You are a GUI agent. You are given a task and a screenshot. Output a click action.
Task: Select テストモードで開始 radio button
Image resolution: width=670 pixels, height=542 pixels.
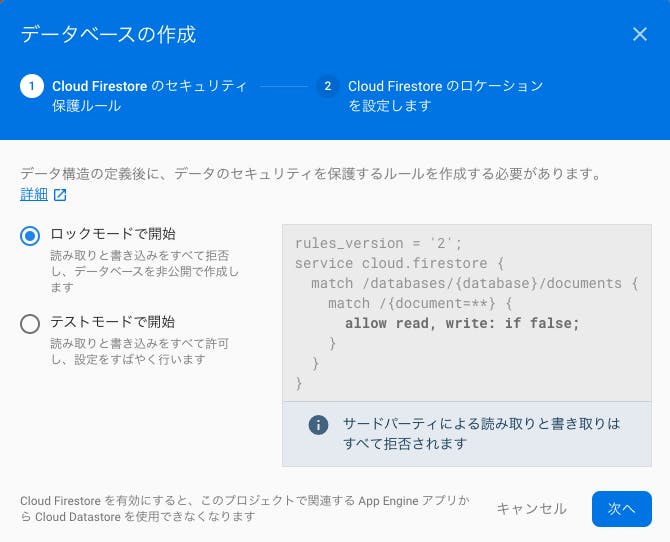[30, 324]
